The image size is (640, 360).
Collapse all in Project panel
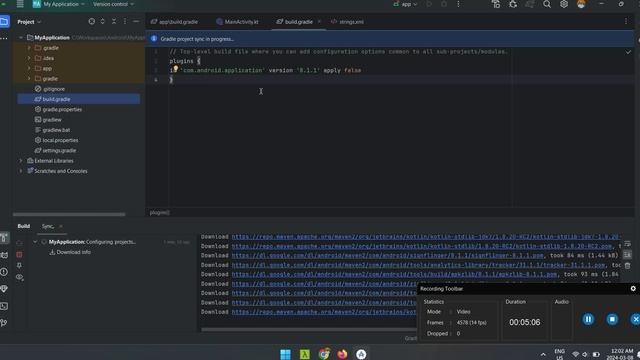pyautogui.click(x=114, y=22)
